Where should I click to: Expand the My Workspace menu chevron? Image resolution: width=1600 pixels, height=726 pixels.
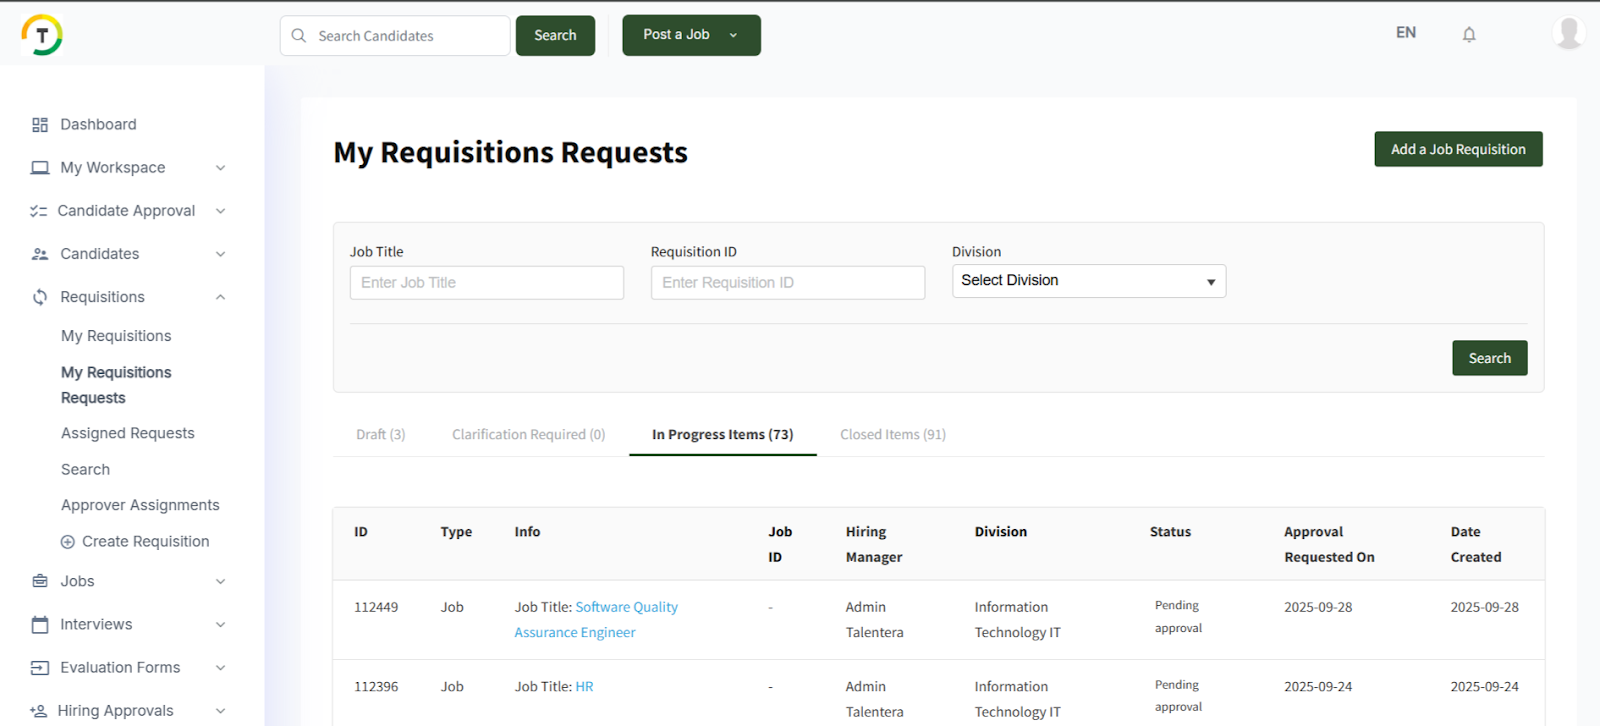coord(220,168)
